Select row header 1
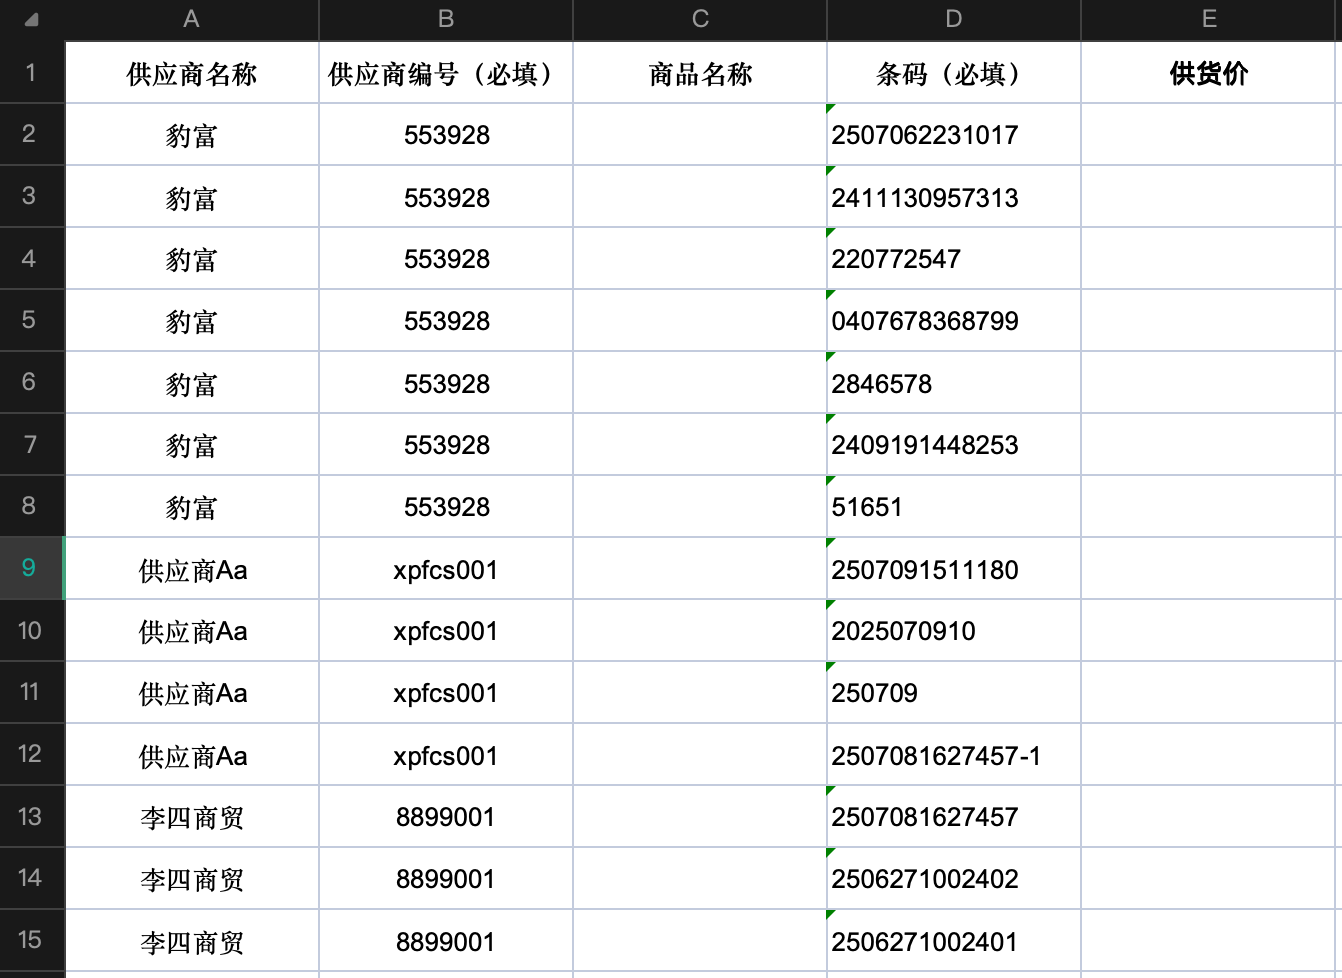Image resolution: width=1342 pixels, height=978 pixels. coord(30,73)
